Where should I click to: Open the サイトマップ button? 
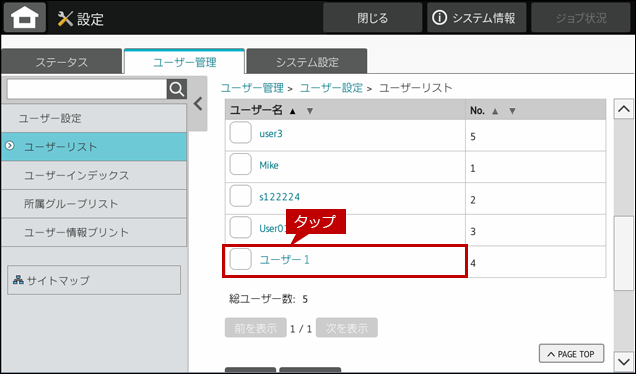(x=94, y=280)
